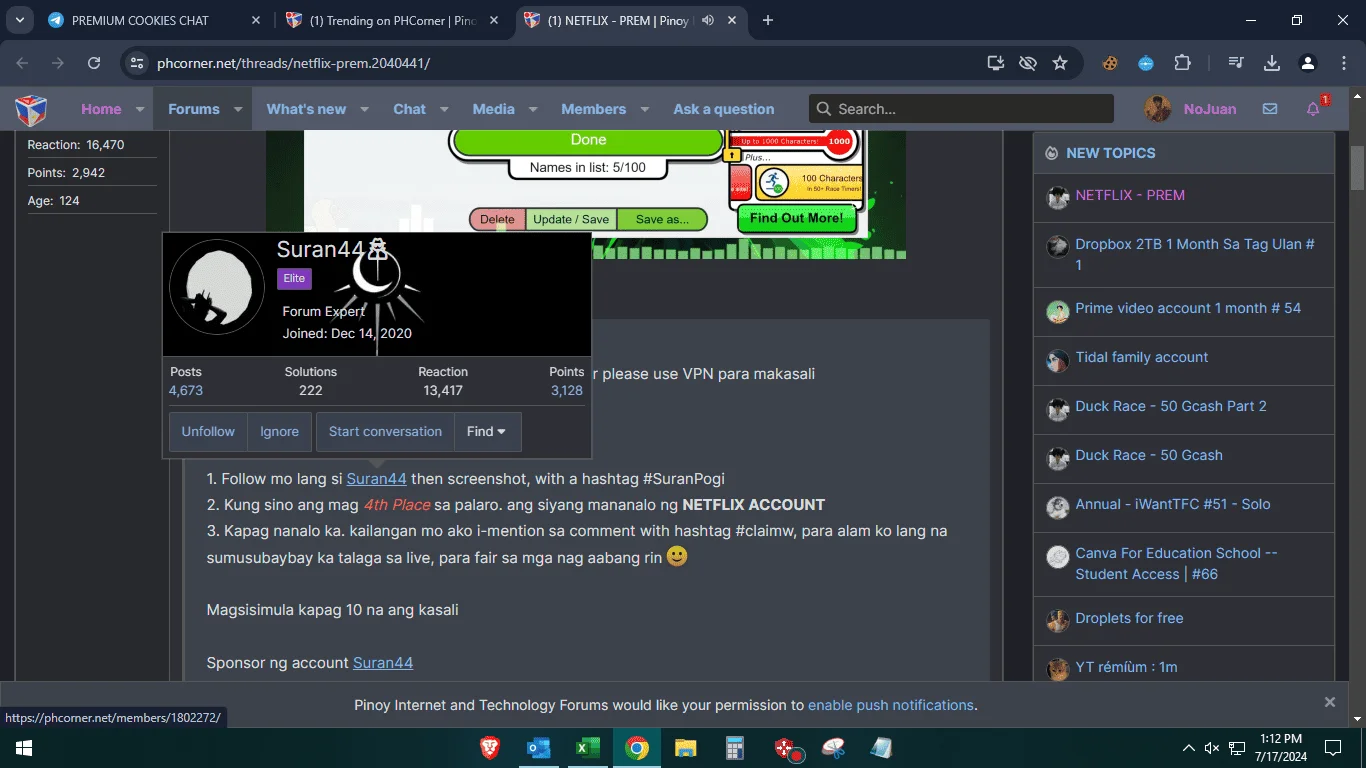Image resolution: width=1366 pixels, height=768 pixels.
Task: Switch to Trending on PHCorner tab
Action: (x=392, y=20)
